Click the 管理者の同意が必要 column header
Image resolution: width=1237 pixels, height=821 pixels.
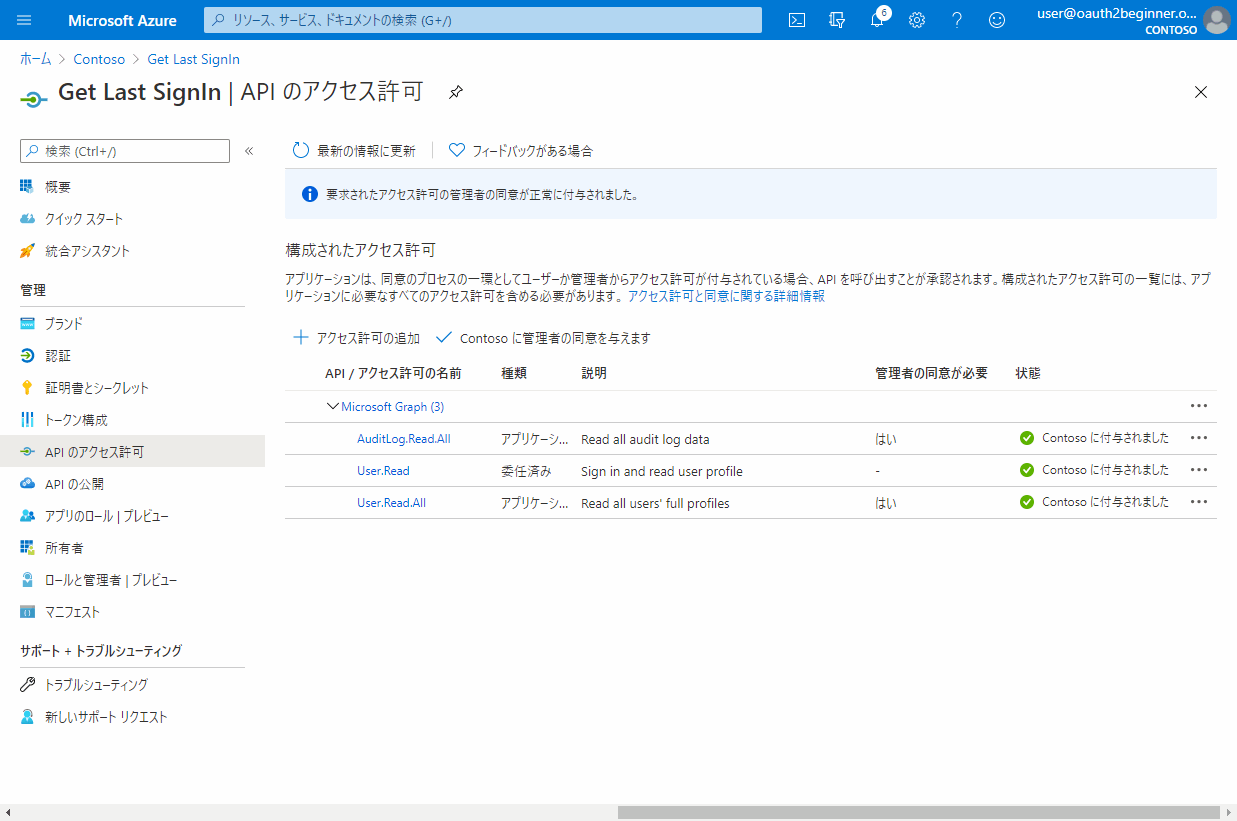tap(931, 373)
